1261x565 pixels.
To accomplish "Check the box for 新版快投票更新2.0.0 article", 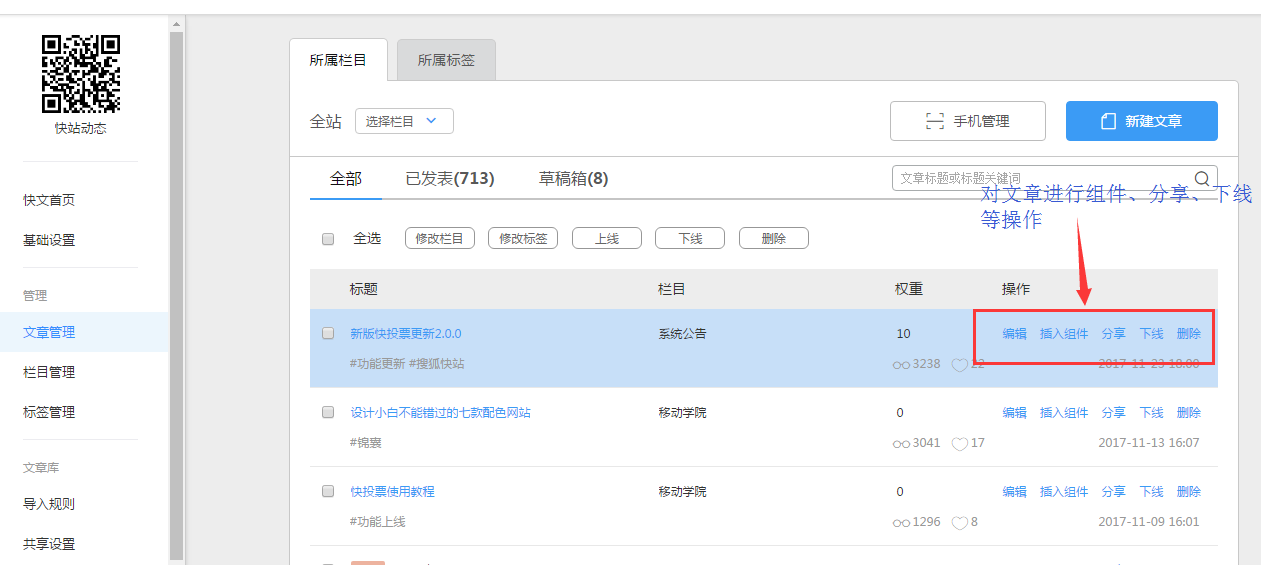I will pyautogui.click(x=328, y=334).
